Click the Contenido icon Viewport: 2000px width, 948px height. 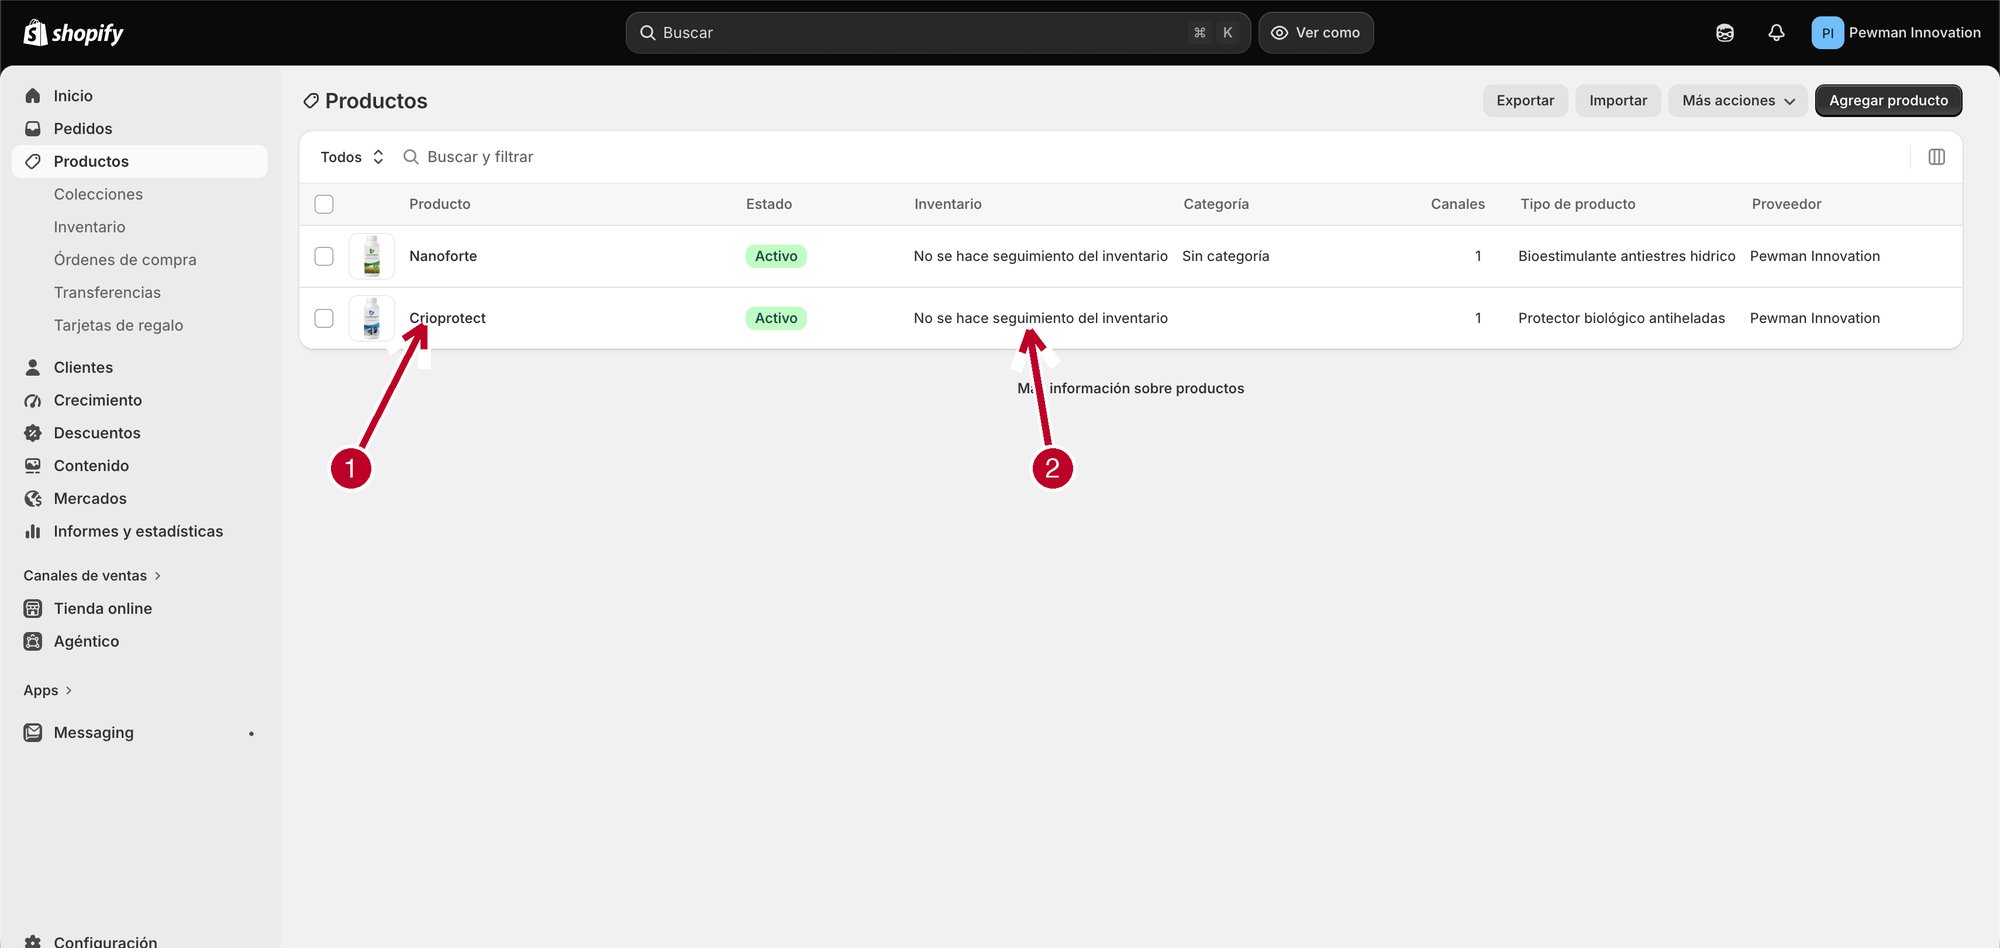(x=33, y=466)
